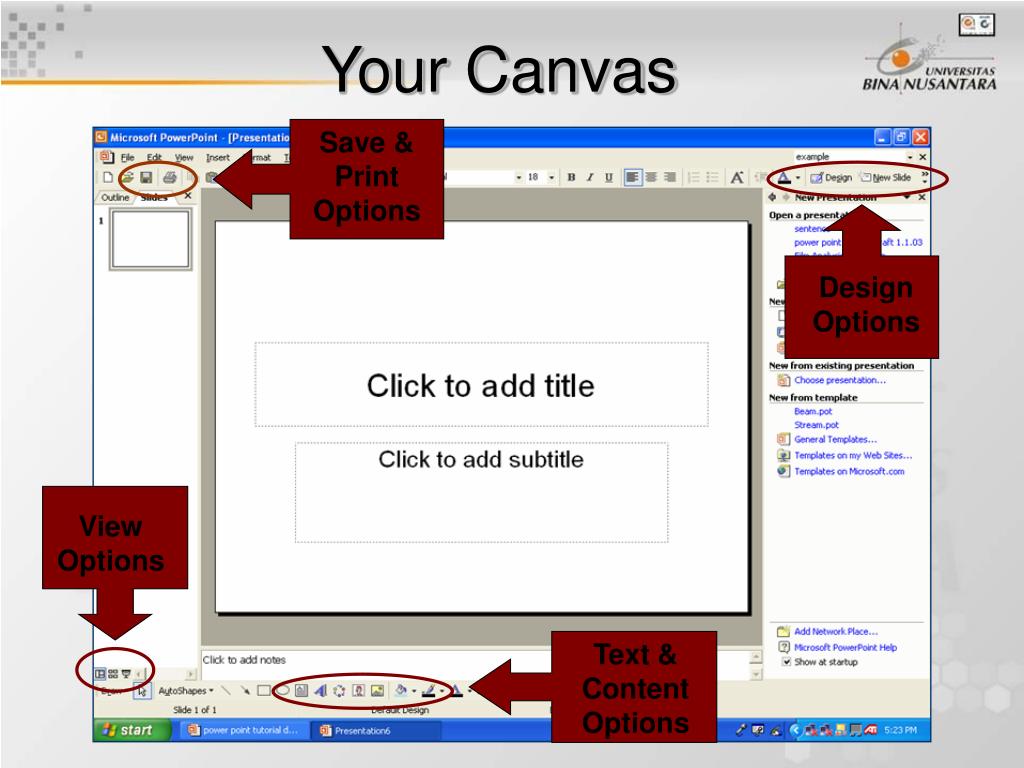Insert Picture from drawing toolbar

tap(377, 690)
